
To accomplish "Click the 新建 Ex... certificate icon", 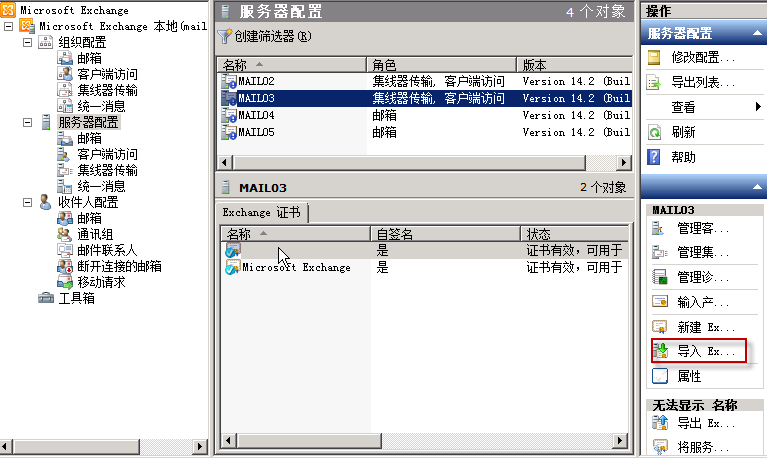I will (x=660, y=326).
